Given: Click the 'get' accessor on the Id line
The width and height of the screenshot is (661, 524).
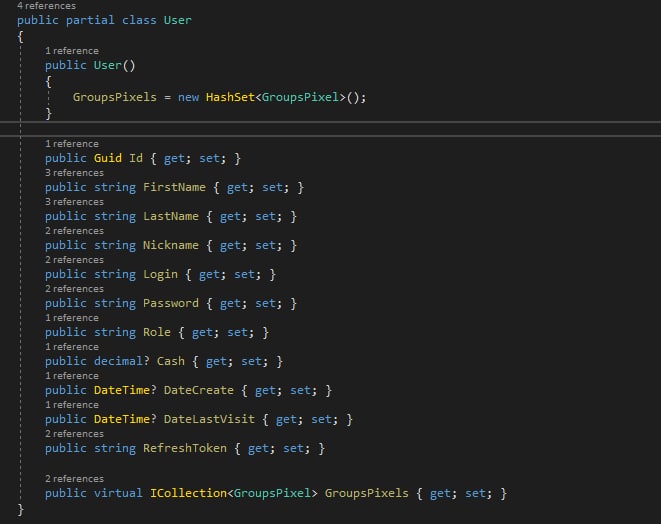Looking at the screenshot, I should click(x=174, y=159).
